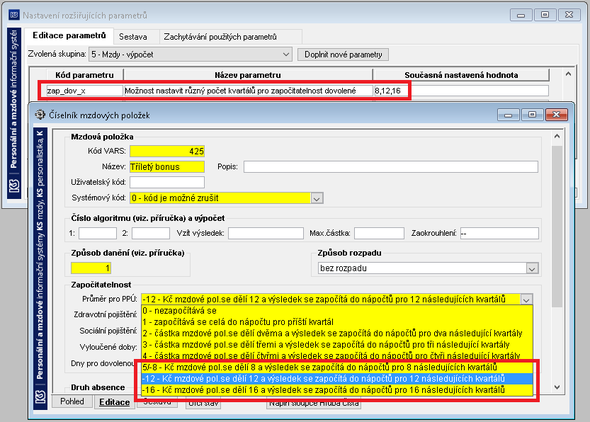Open the Sestava tab in the parameter window
Viewport: 590px width, 422px height.
coord(133,37)
